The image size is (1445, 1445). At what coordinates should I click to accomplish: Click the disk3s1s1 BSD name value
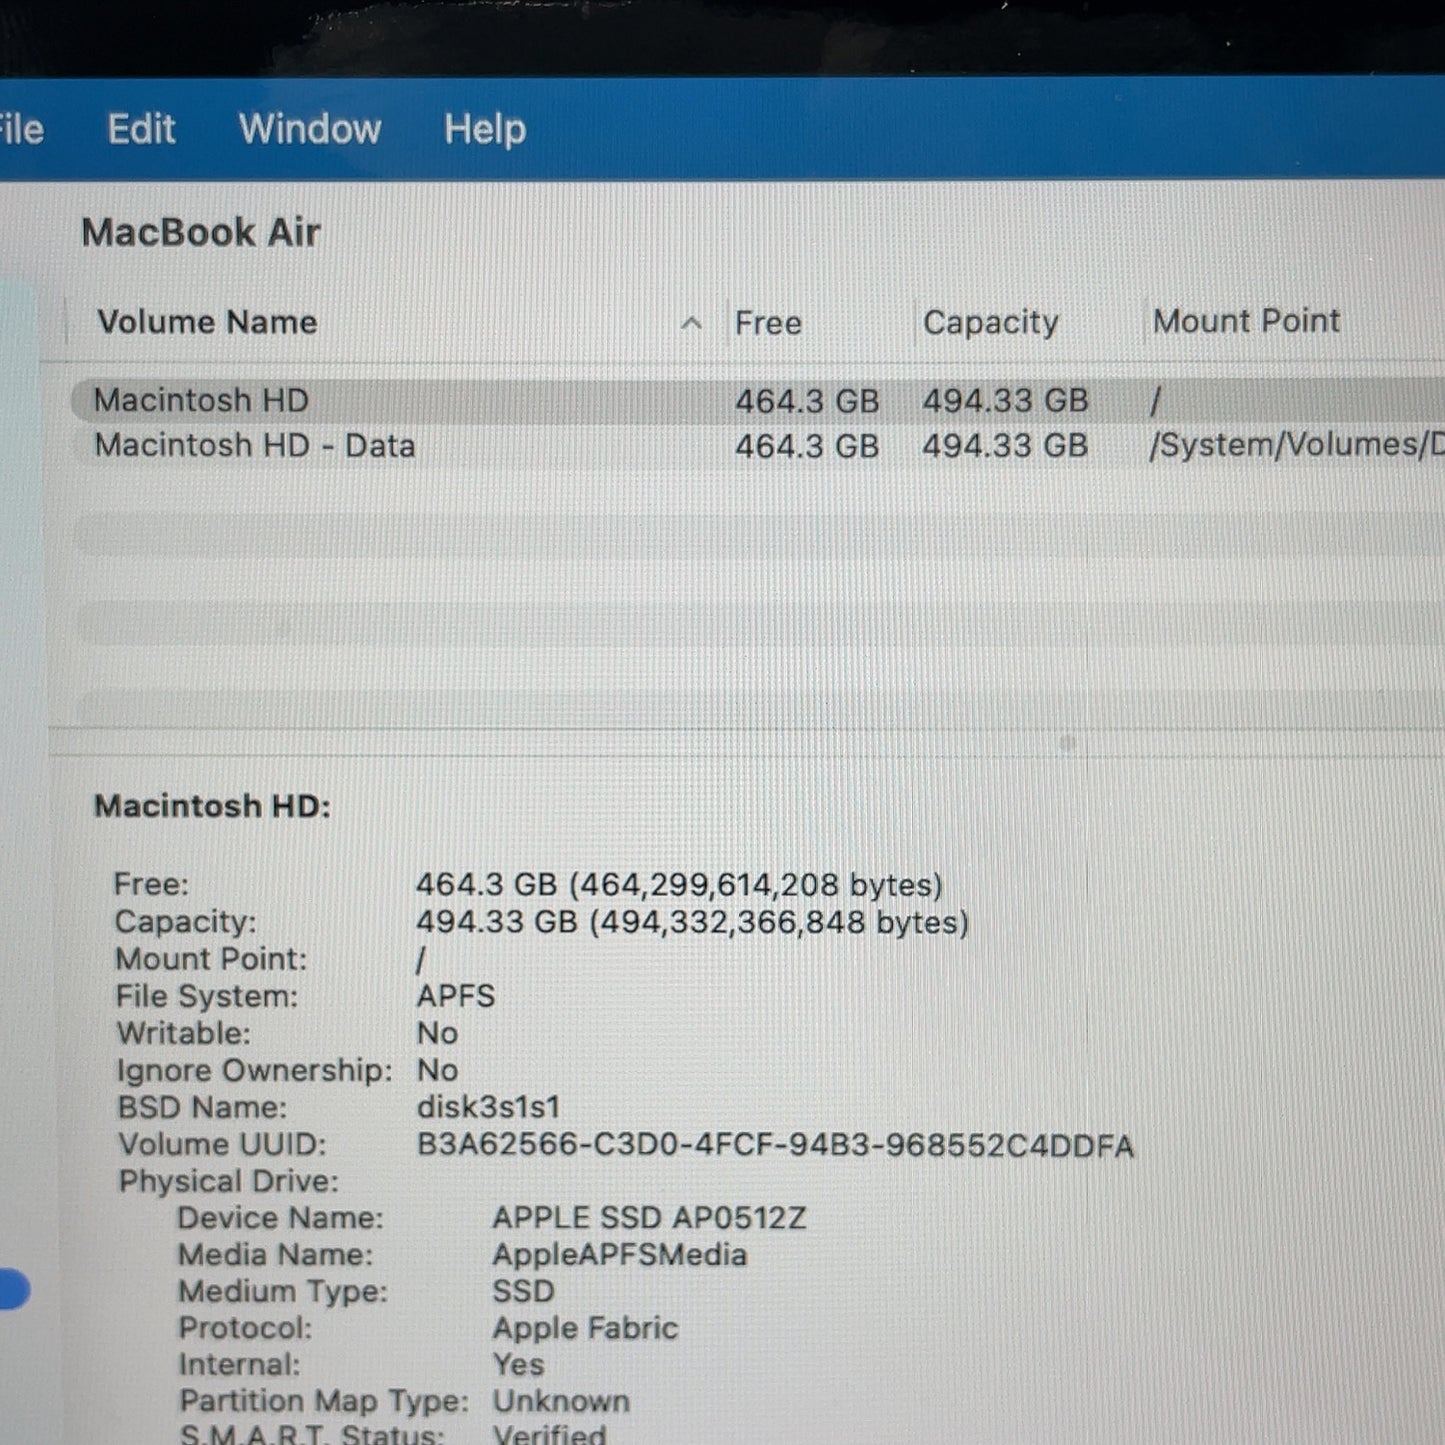488,1107
